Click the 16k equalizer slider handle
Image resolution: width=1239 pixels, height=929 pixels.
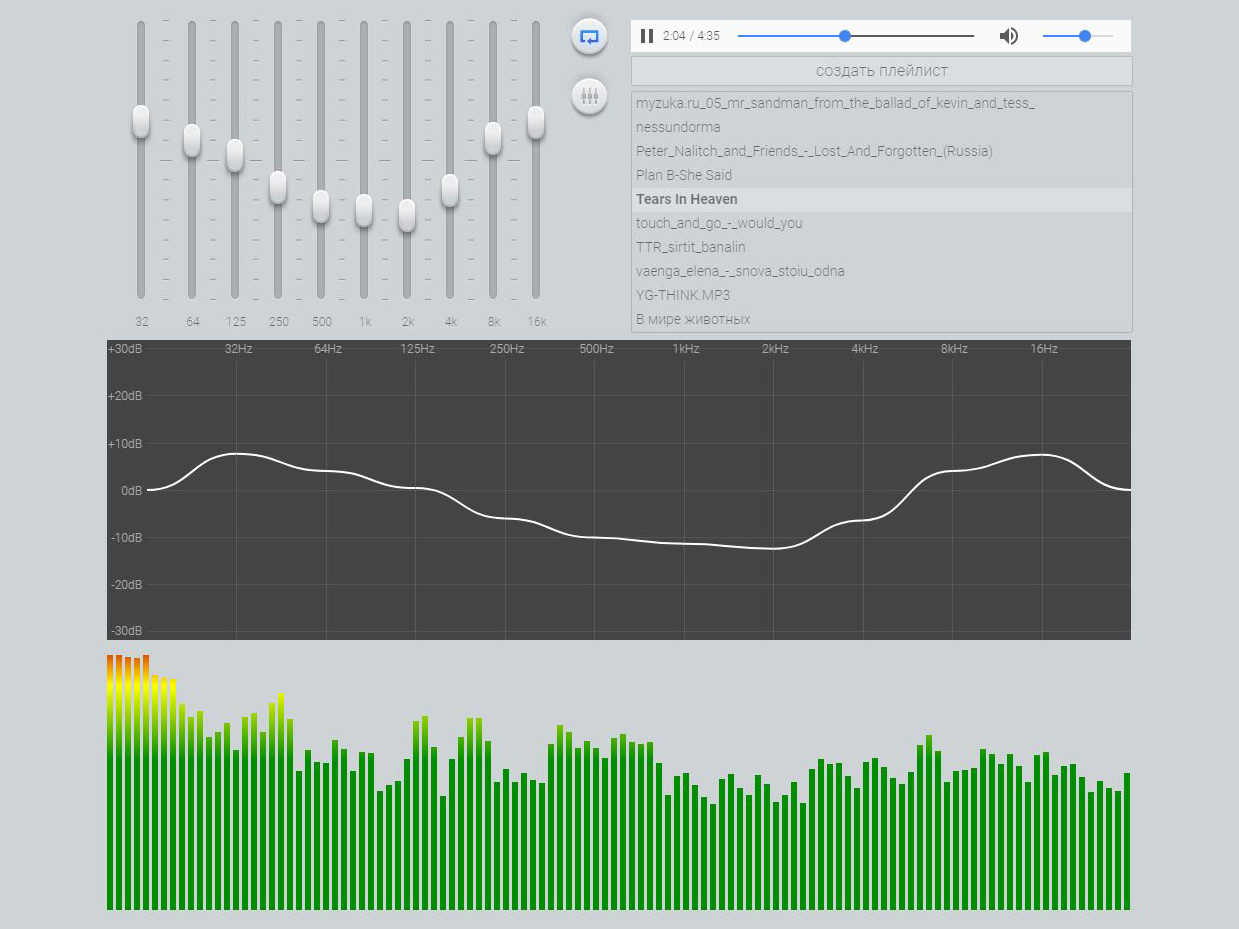(x=536, y=122)
